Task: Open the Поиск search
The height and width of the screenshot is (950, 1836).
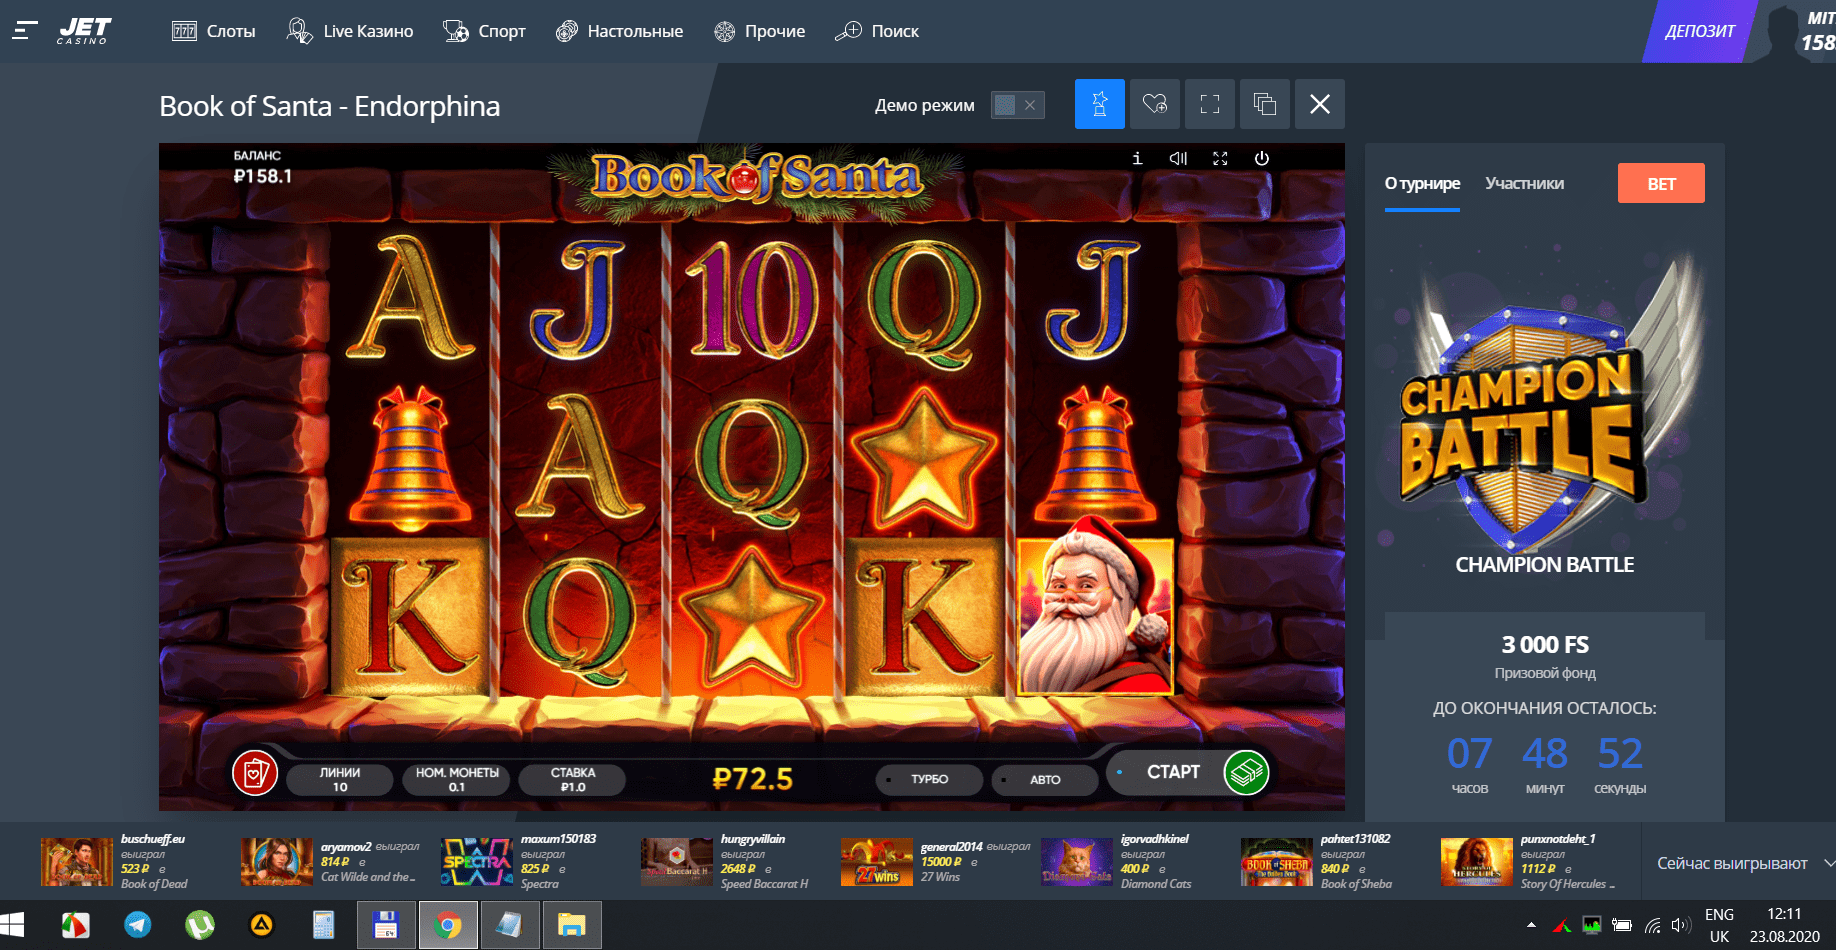Action: [x=877, y=31]
